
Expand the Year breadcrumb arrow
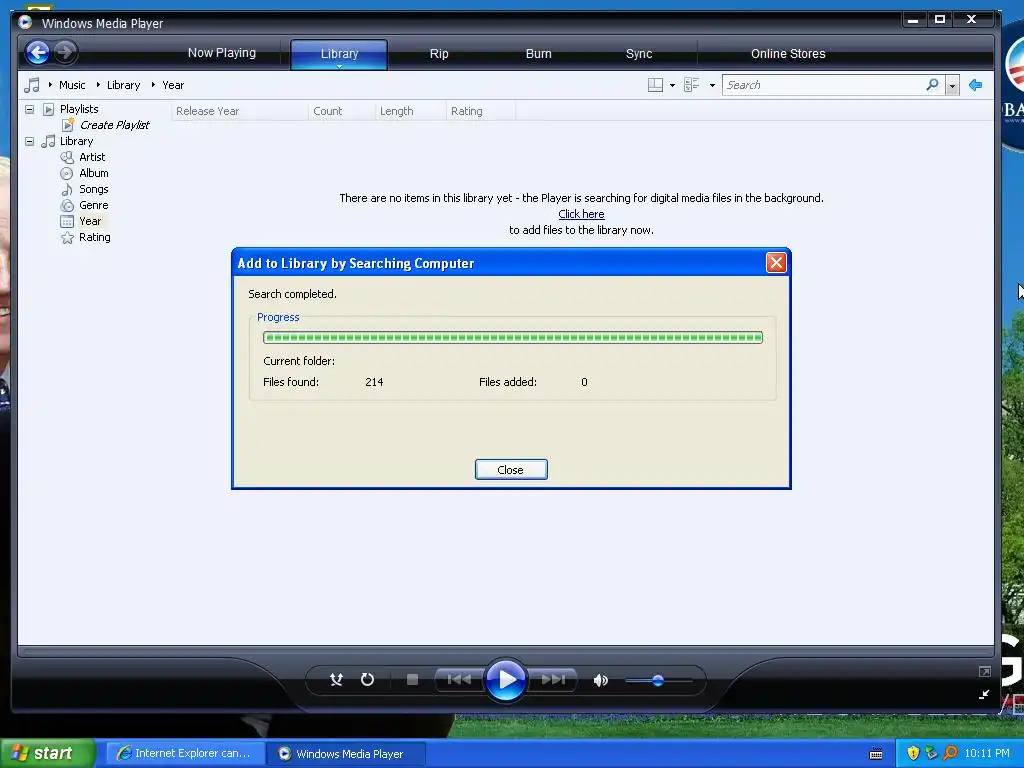[153, 85]
